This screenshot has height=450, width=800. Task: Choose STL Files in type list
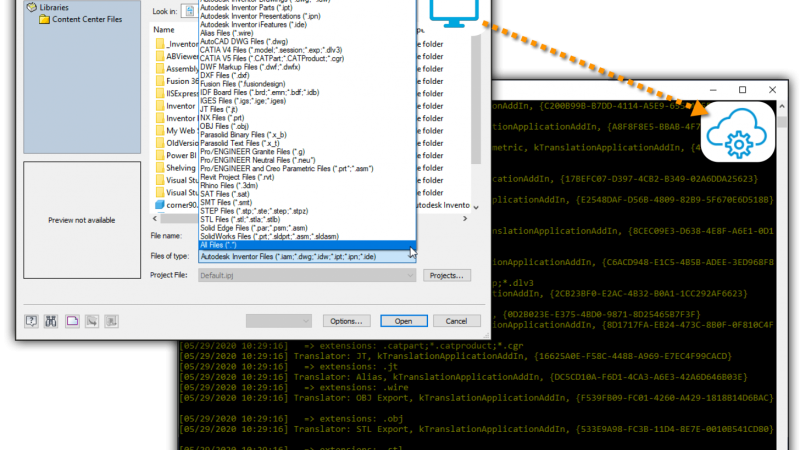240,219
